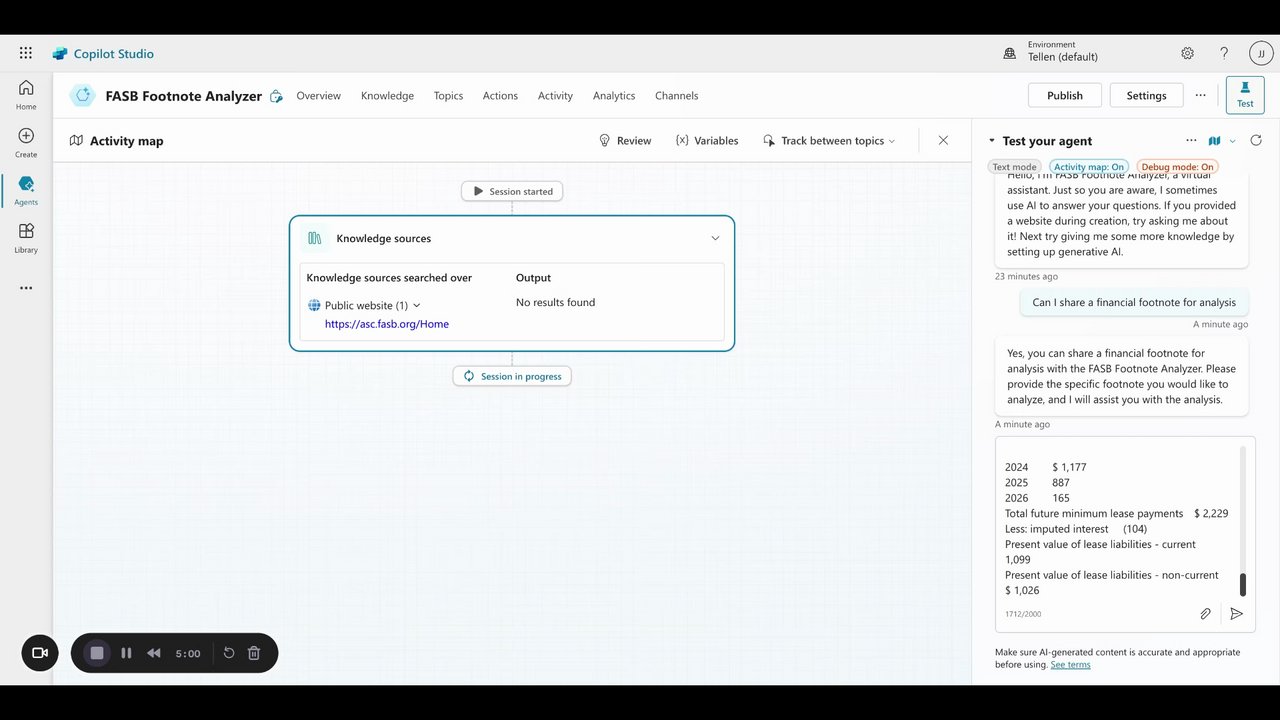Screen dimensions: 1280x720
Task: Click the activity map icon in test pane
Action: coord(1215,141)
